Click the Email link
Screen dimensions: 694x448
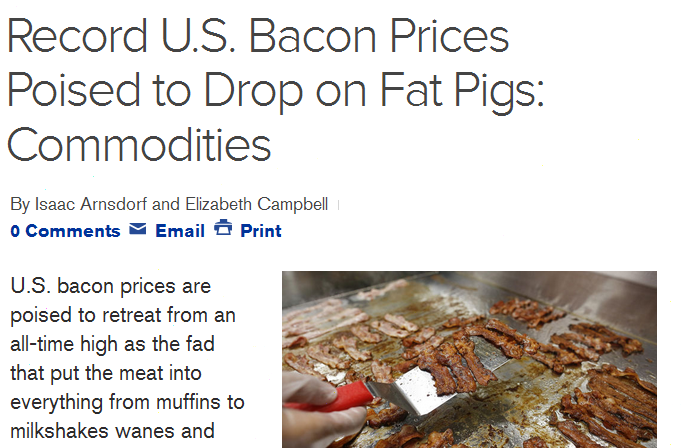coord(180,231)
